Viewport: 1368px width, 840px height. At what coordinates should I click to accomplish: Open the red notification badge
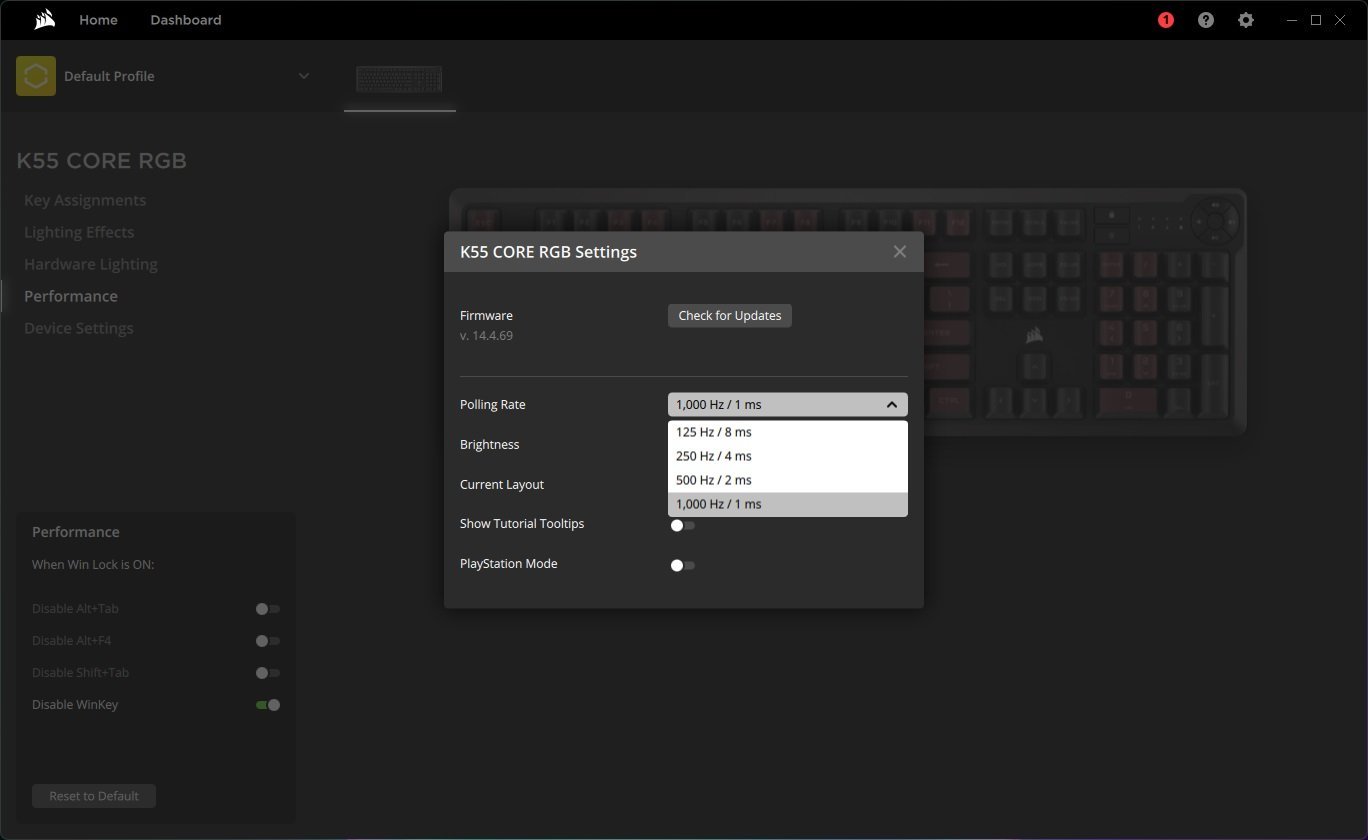point(1166,20)
